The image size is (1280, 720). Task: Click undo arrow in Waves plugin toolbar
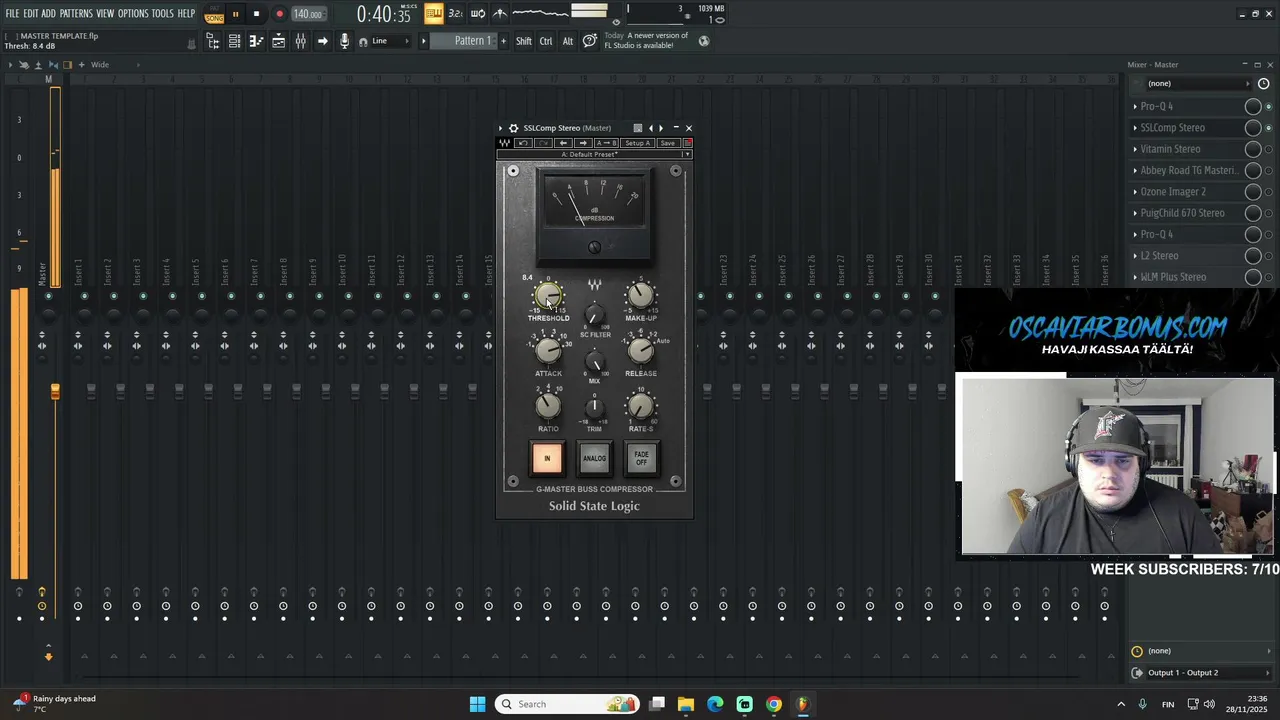click(523, 143)
